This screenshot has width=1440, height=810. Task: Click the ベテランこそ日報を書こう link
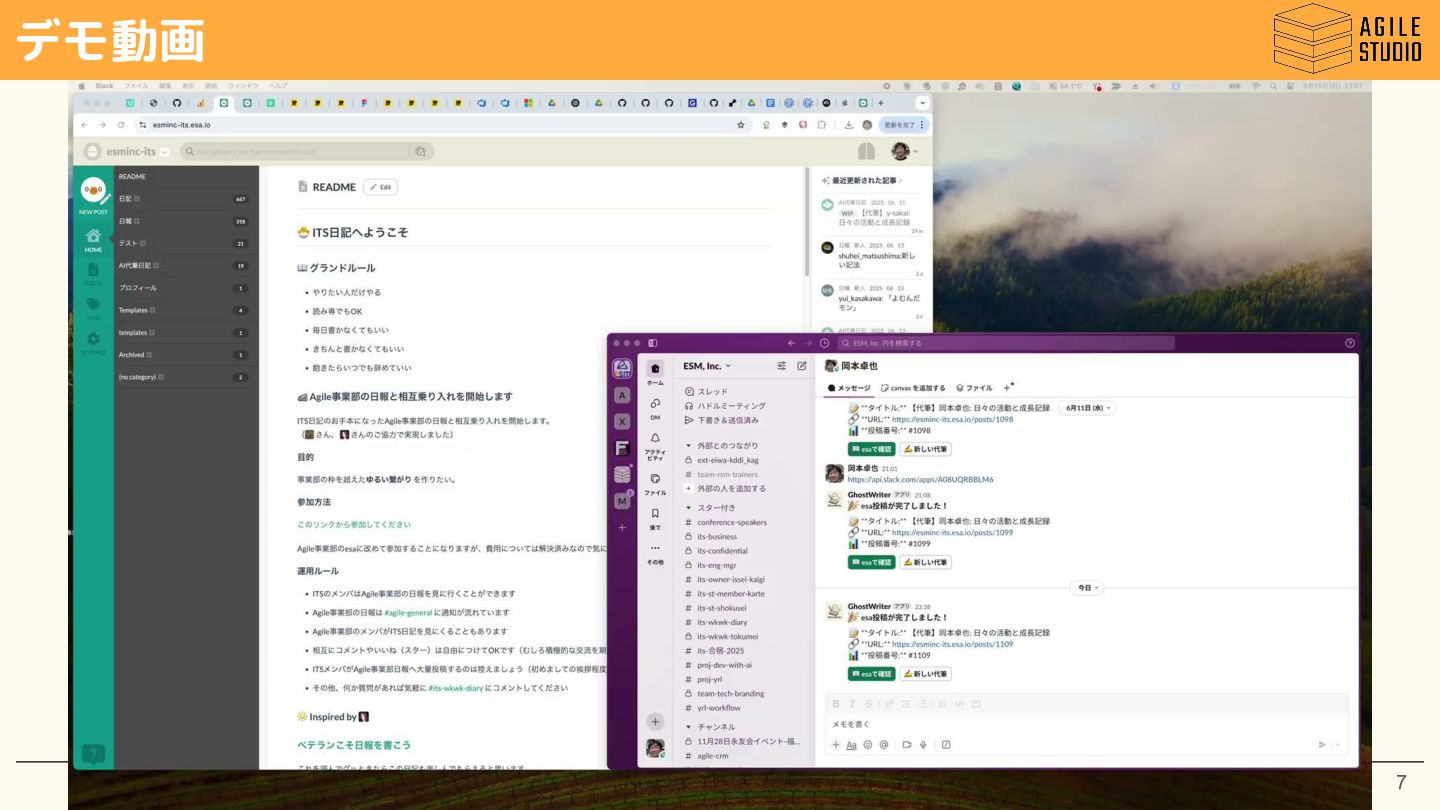coord(354,745)
